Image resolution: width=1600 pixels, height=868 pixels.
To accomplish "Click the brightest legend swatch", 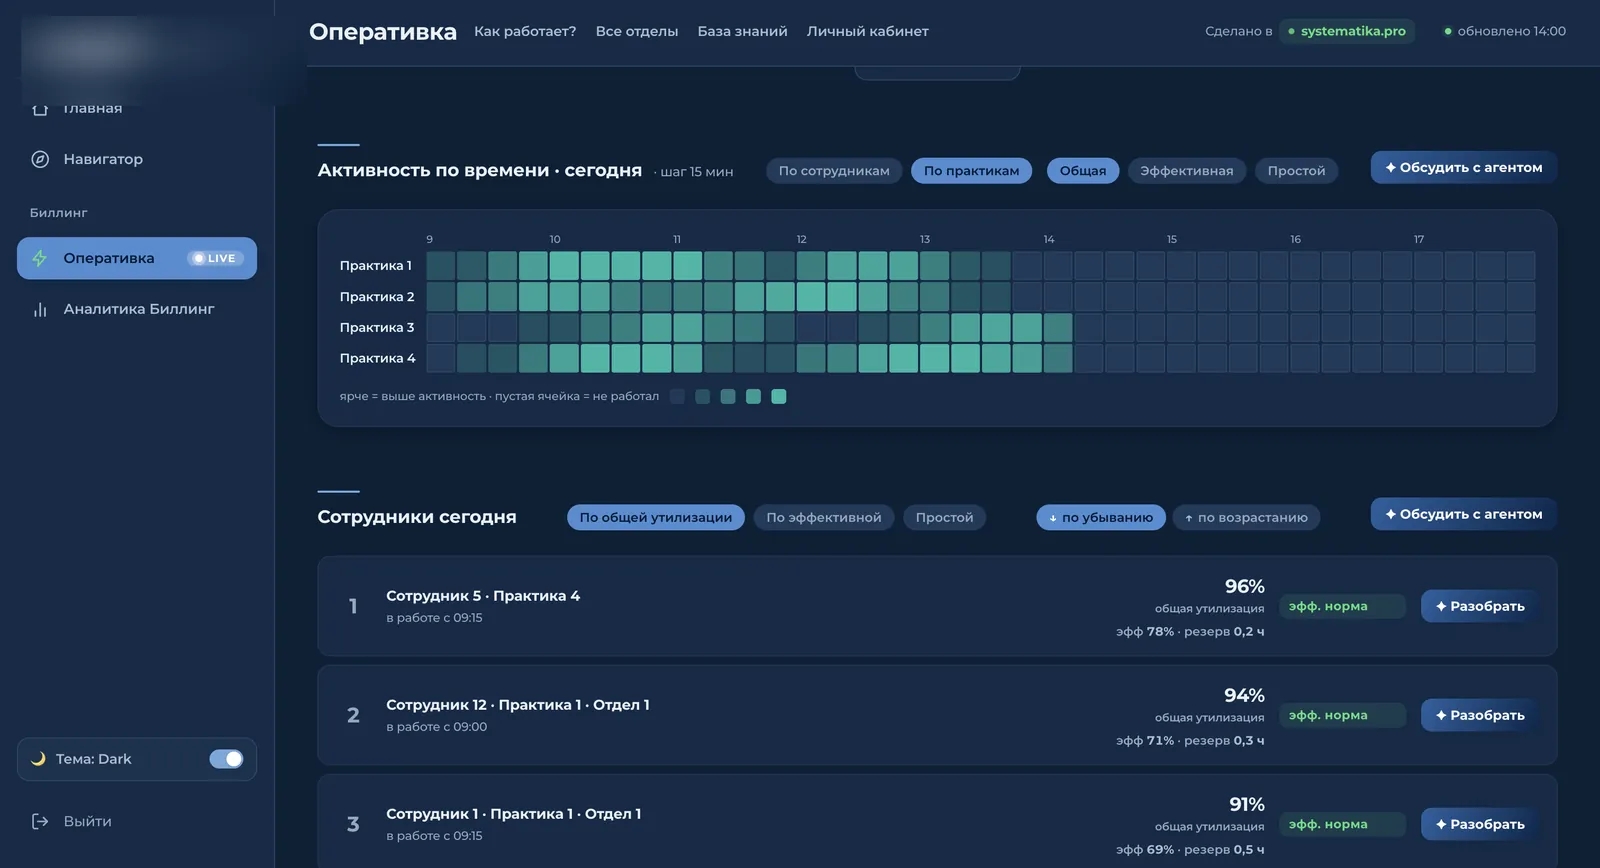I will [x=779, y=397].
